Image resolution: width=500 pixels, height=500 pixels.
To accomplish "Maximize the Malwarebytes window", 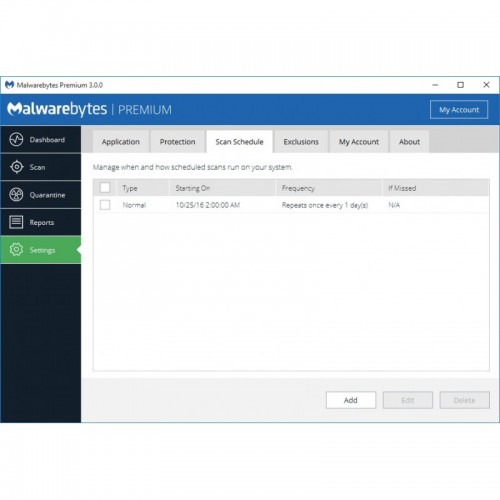I will tap(460, 85).
